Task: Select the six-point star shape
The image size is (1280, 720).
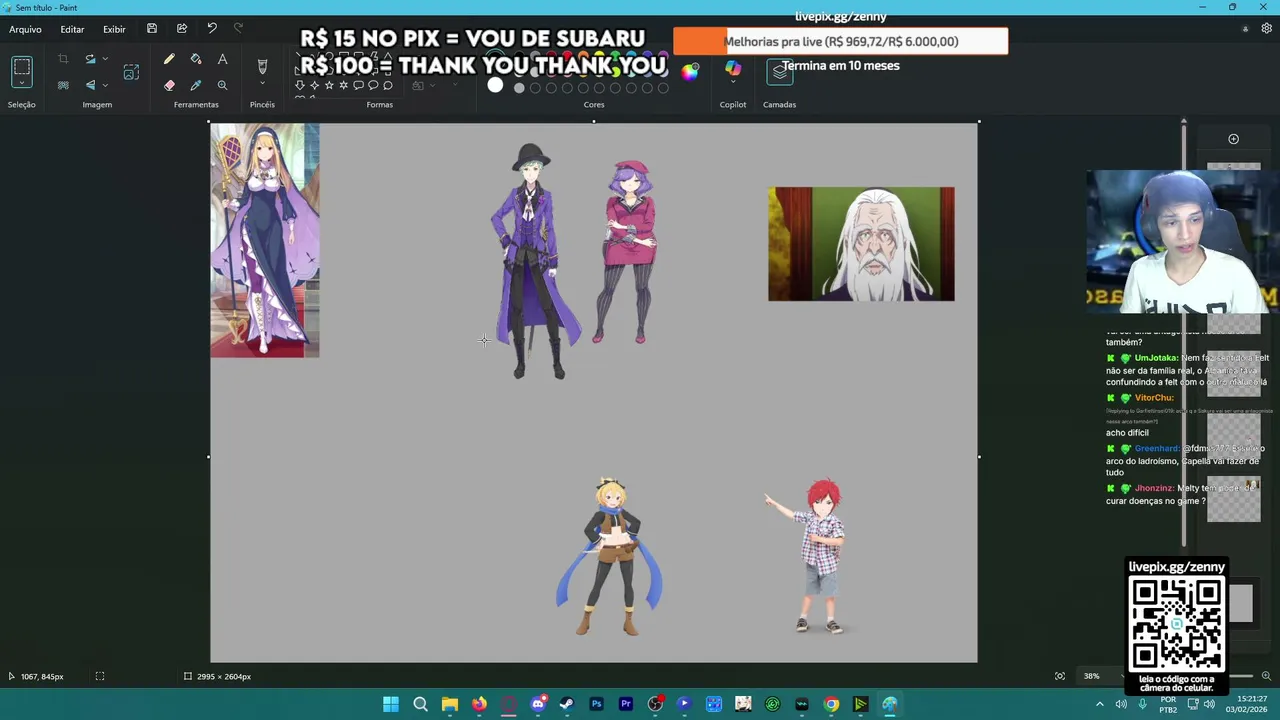Action: (344, 85)
